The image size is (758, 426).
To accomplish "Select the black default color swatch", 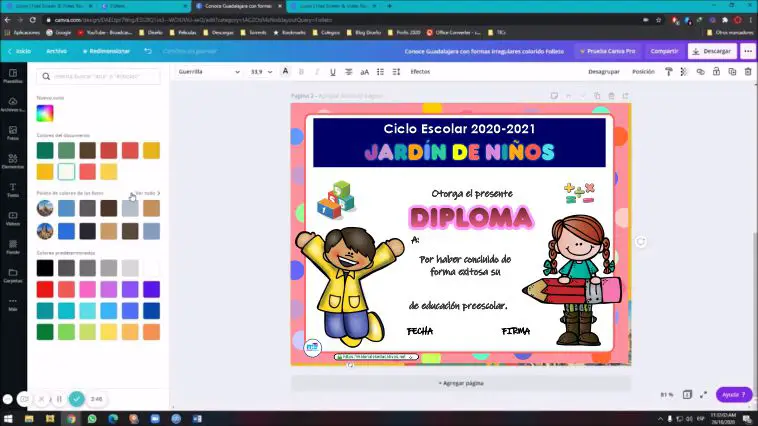I will [x=45, y=267].
